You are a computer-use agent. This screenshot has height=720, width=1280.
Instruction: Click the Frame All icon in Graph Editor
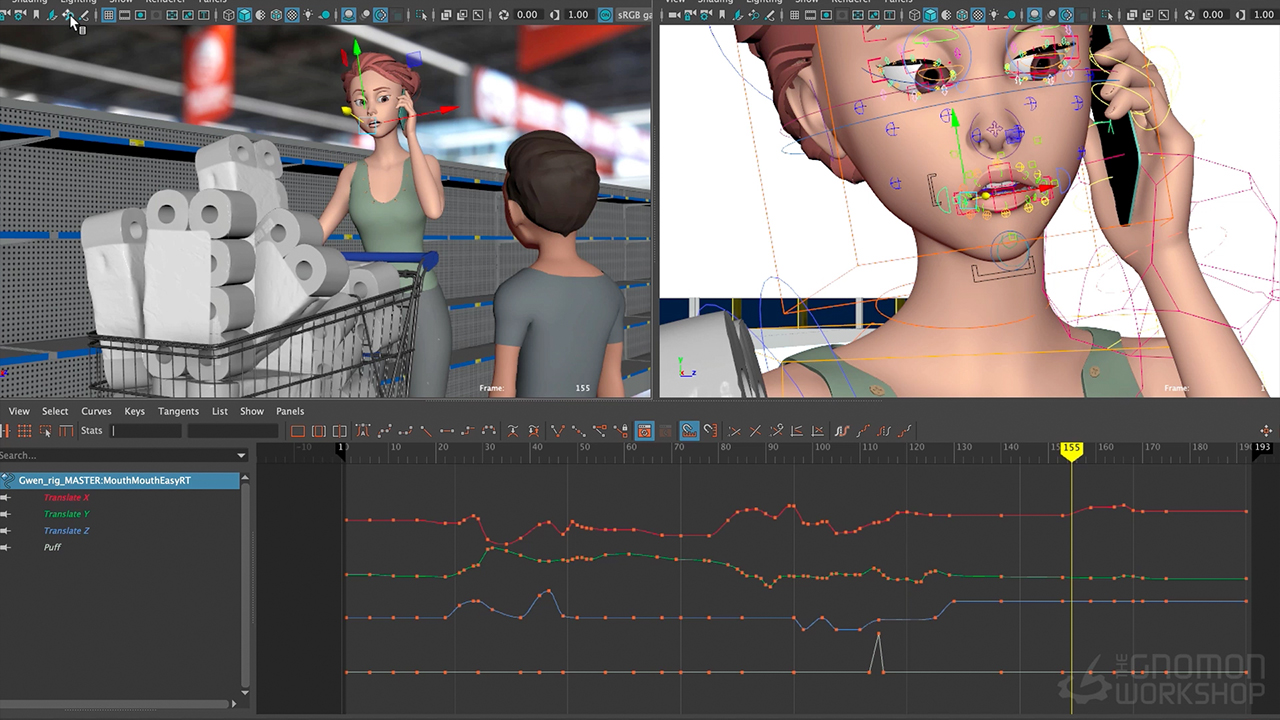tap(297, 431)
